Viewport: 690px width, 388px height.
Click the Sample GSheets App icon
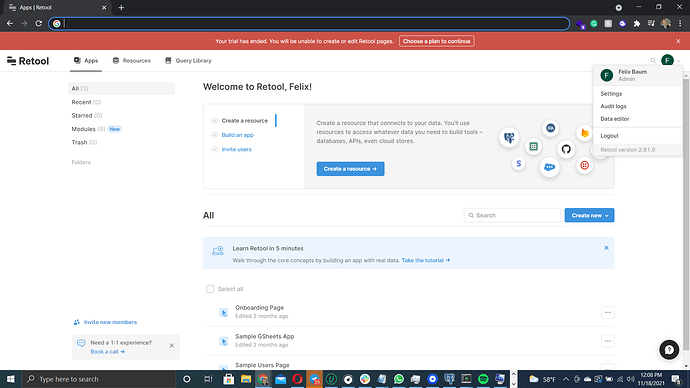pyautogui.click(x=224, y=341)
